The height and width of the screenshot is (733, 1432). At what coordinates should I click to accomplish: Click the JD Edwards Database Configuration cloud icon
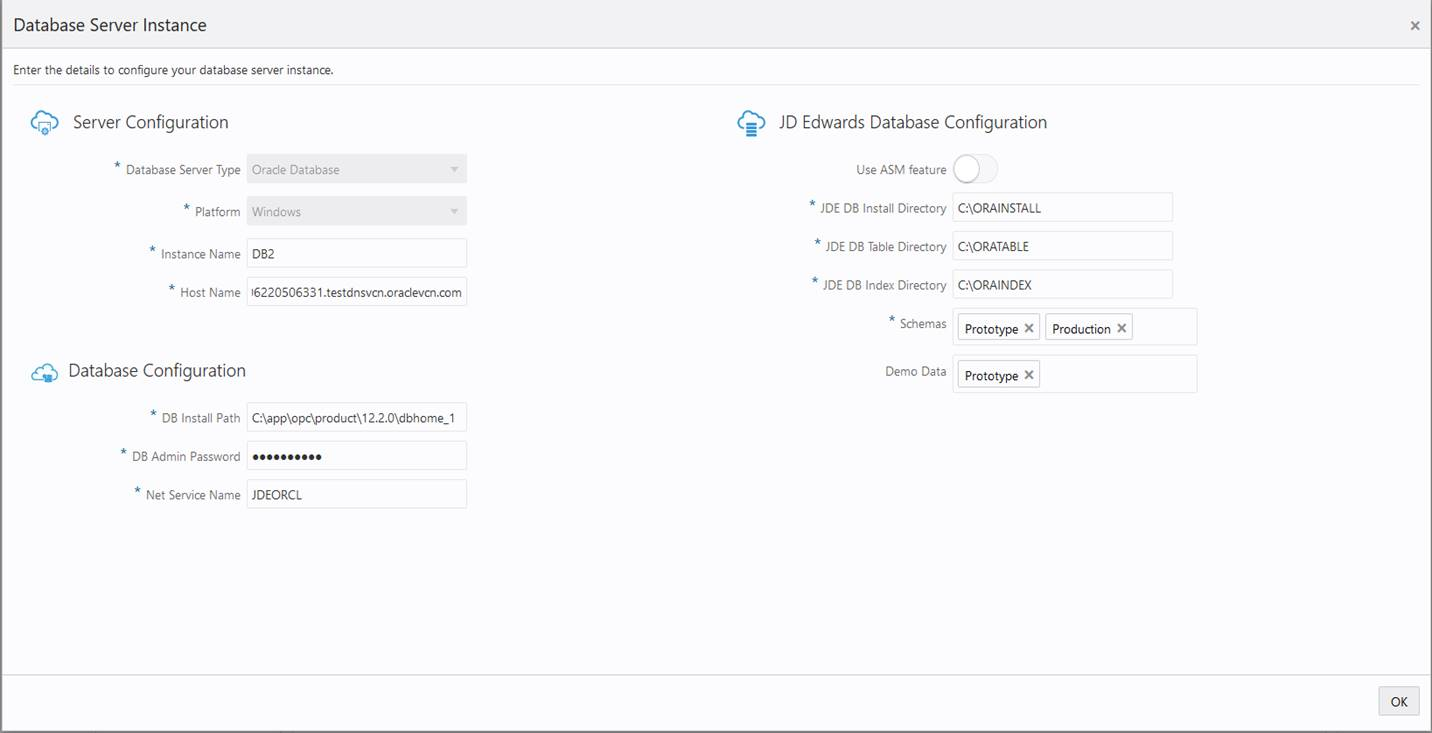(x=751, y=122)
